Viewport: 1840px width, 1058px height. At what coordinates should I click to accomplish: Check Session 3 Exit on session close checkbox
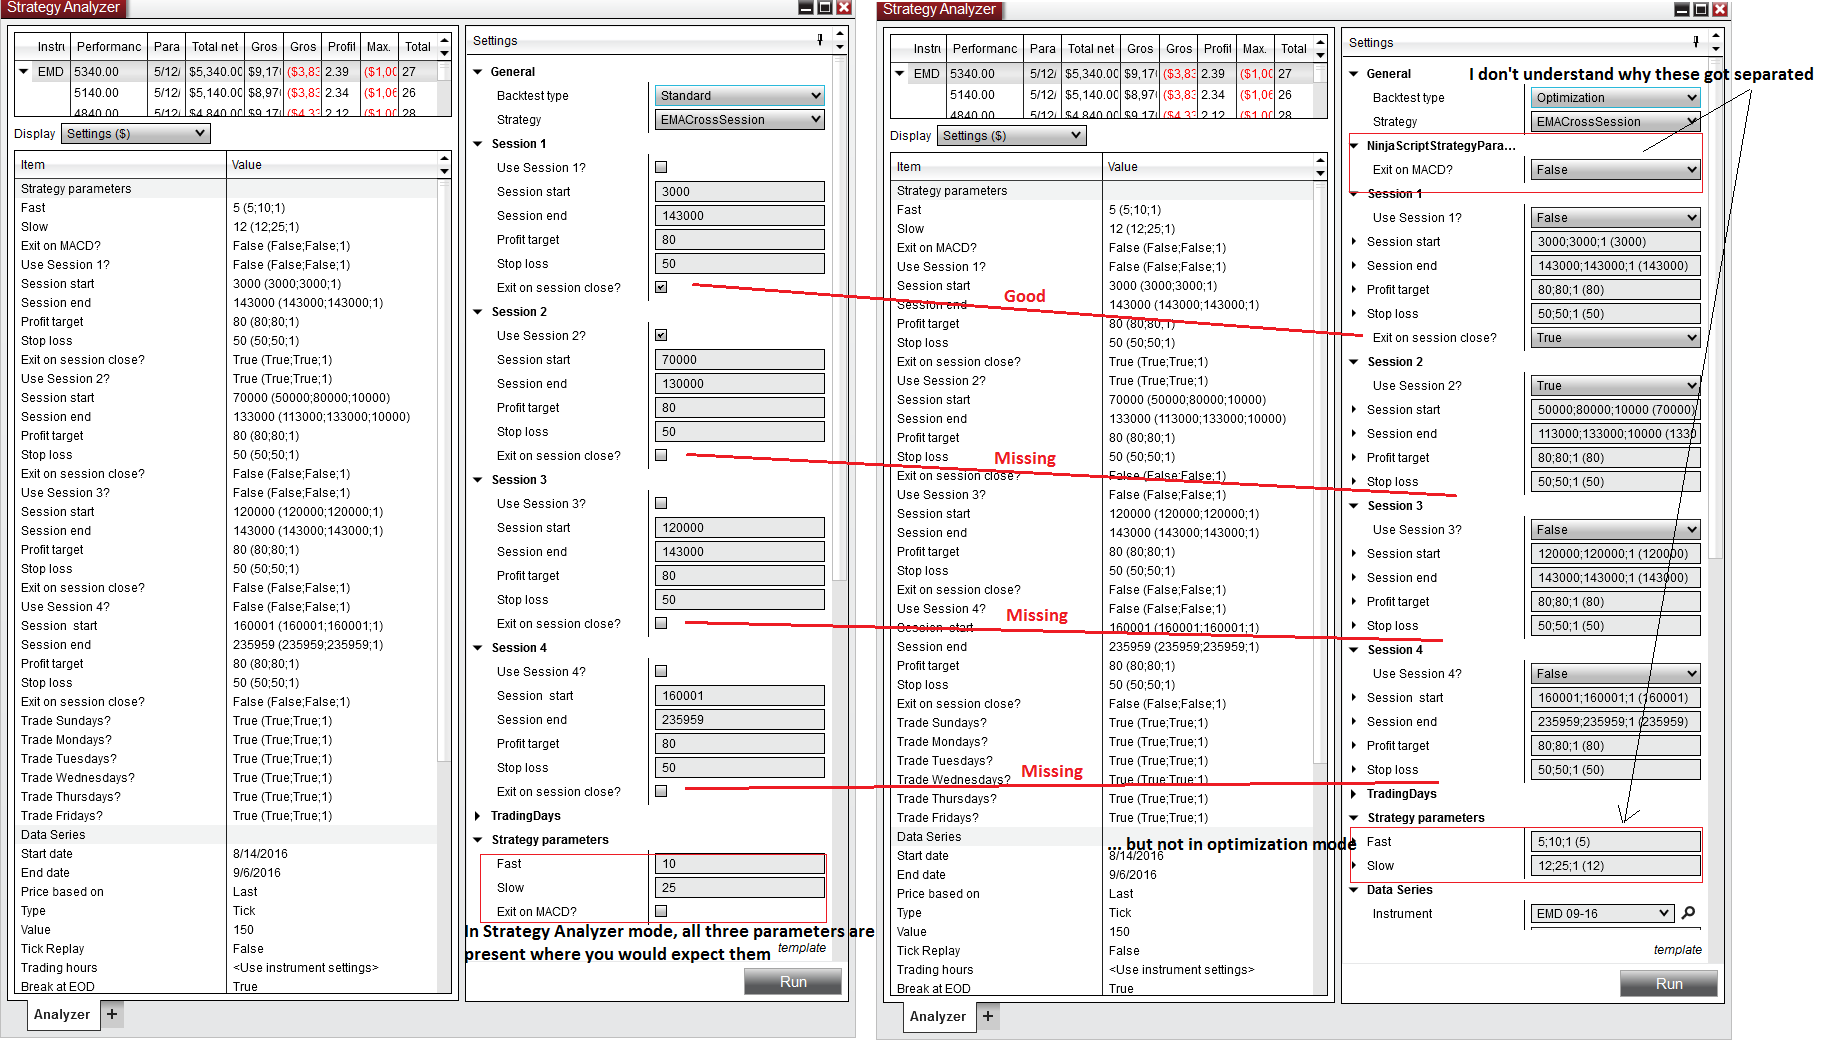pos(661,623)
